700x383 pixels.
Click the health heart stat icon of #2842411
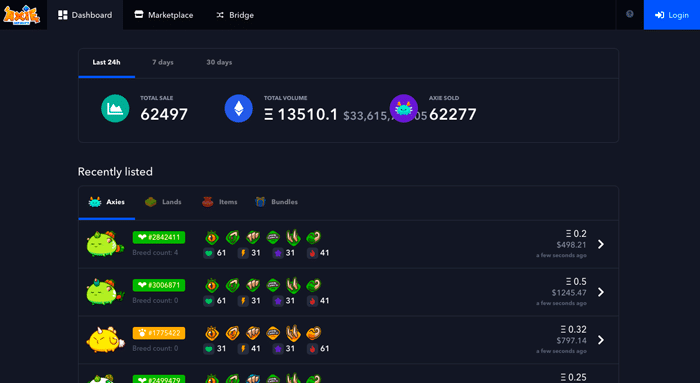click(x=208, y=253)
